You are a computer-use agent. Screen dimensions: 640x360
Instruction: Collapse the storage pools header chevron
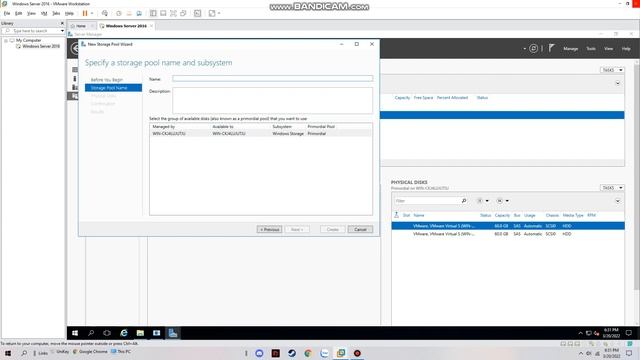click(x=618, y=83)
